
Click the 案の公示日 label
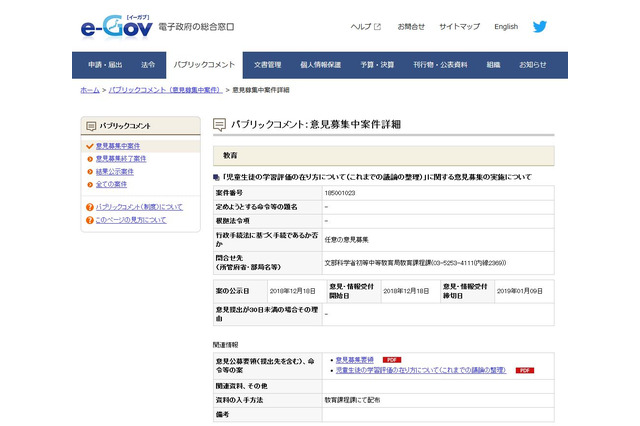click(x=232, y=291)
